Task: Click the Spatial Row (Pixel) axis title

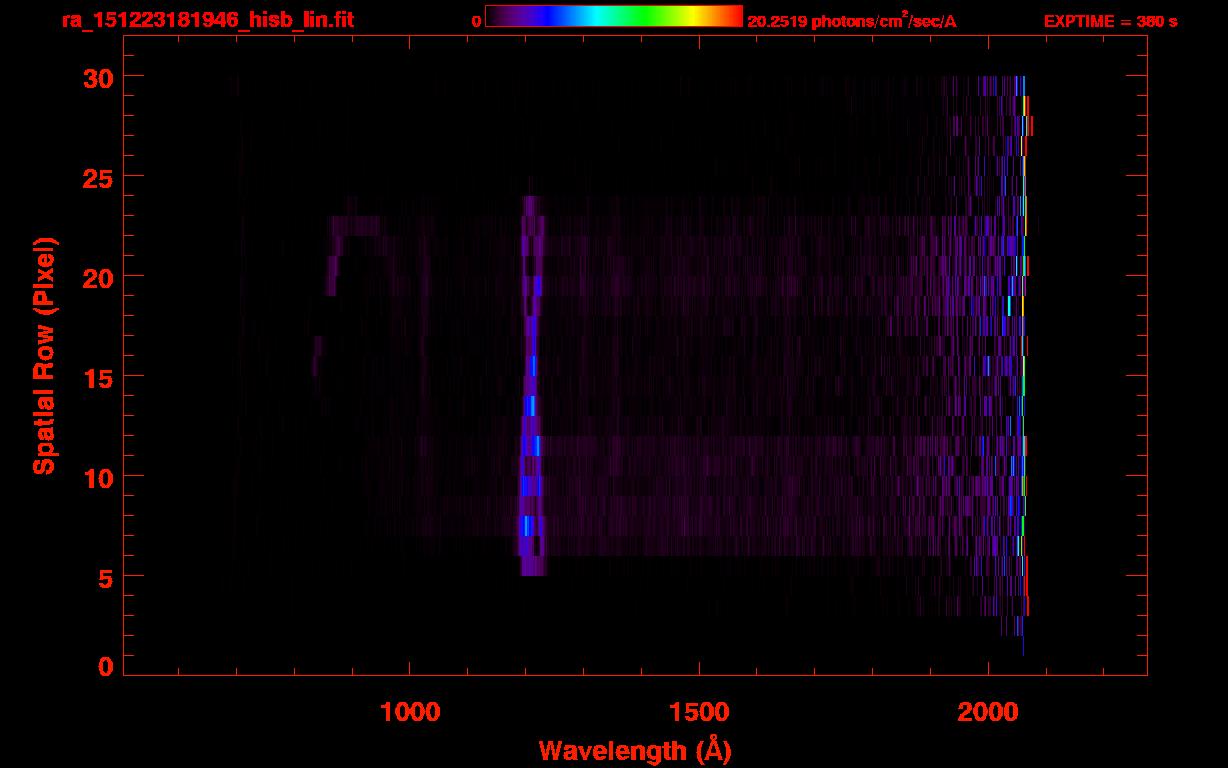Action: click(44, 356)
